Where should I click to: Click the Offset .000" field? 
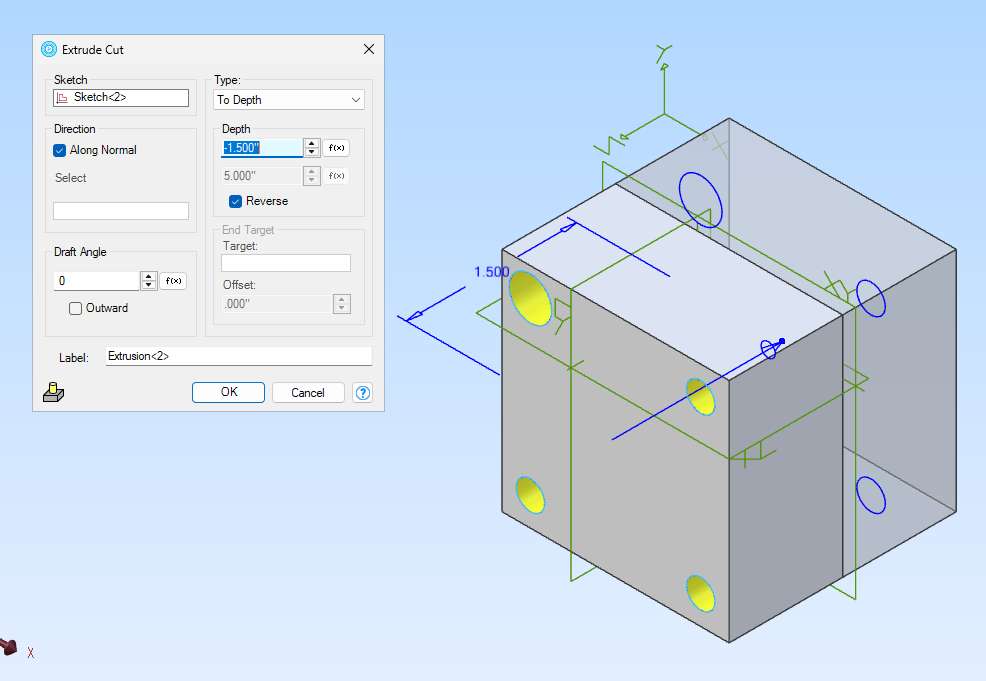pos(277,304)
